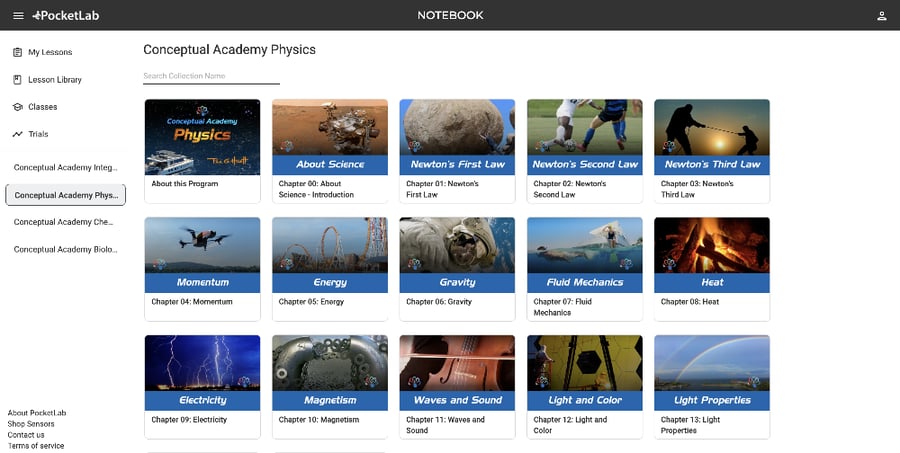Click 'Chapter 05: Energy' text
900x453 pixels.
pyautogui.click(x=311, y=301)
